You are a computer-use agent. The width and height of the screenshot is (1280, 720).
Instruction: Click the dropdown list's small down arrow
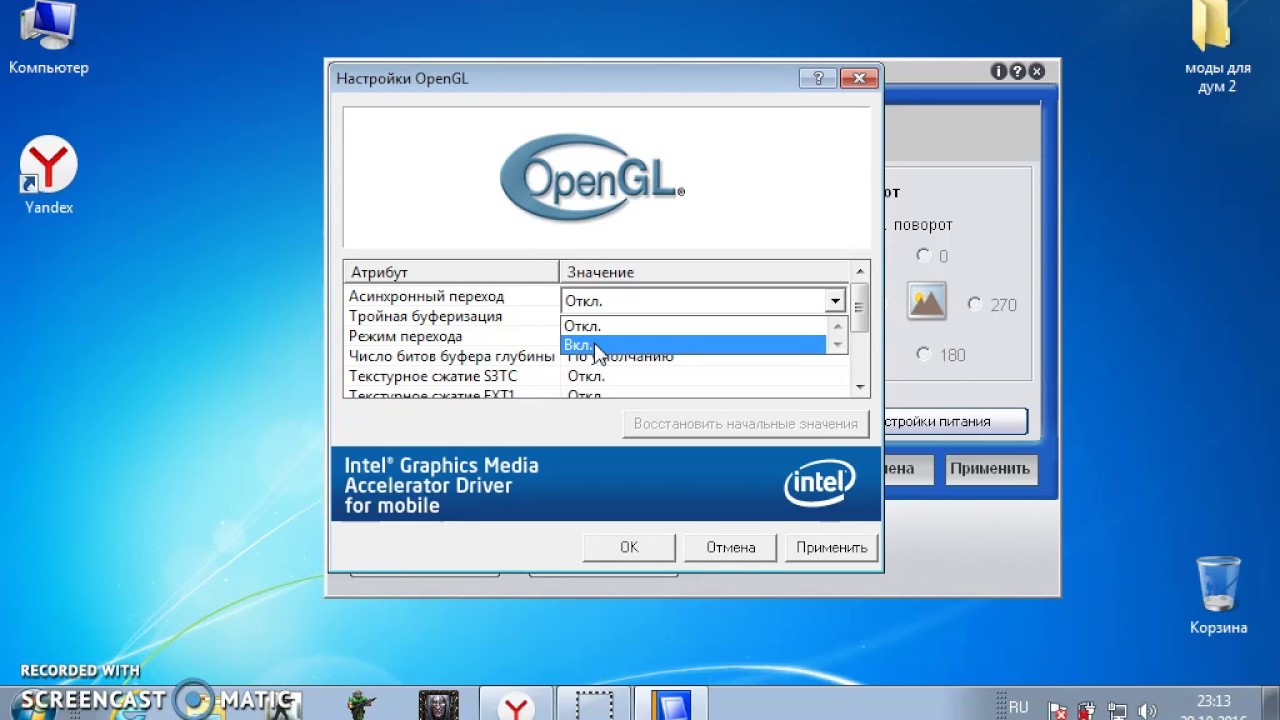coord(838,345)
